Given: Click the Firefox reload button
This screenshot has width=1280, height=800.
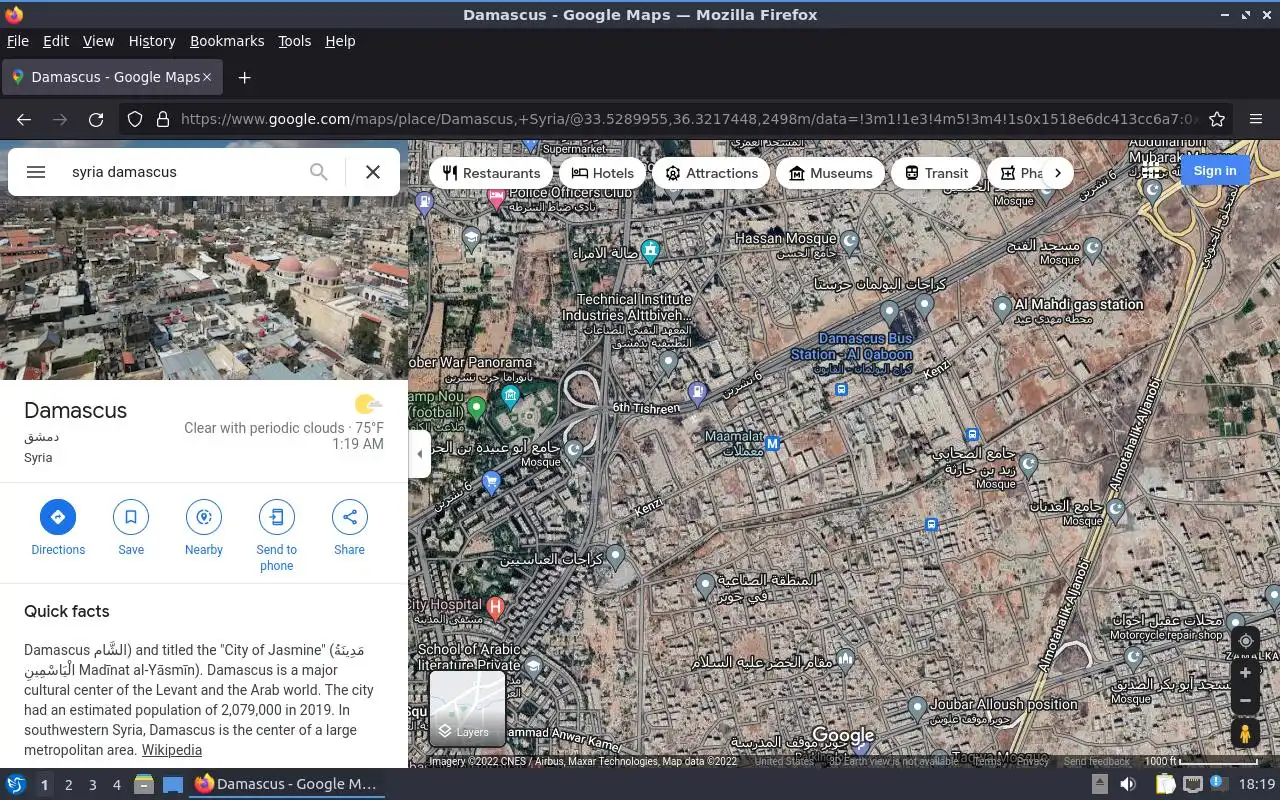Looking at the screenshot, I should [x=96, y=119].
